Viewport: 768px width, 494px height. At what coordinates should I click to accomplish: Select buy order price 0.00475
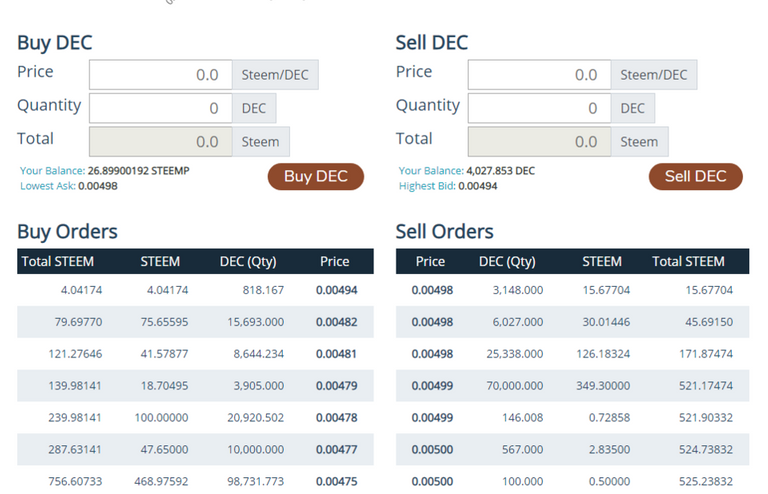[x=336, y=481]
